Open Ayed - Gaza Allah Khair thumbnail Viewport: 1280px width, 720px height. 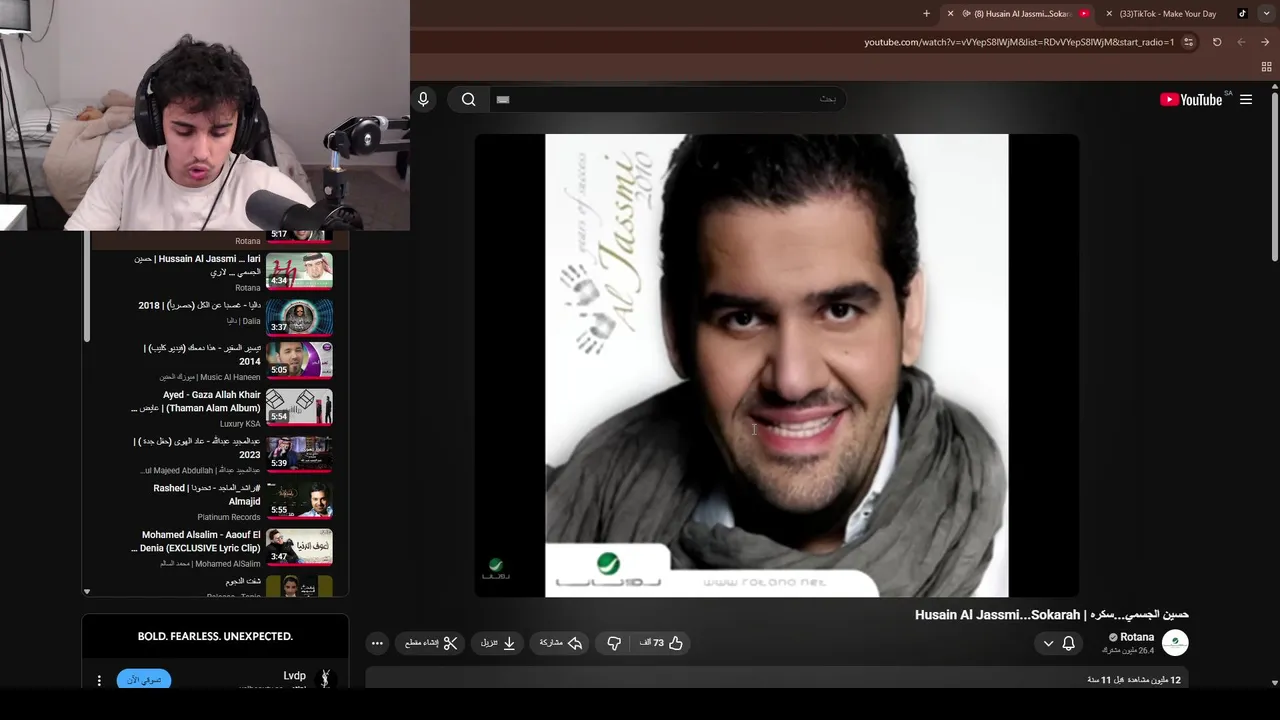coord(299,407)
